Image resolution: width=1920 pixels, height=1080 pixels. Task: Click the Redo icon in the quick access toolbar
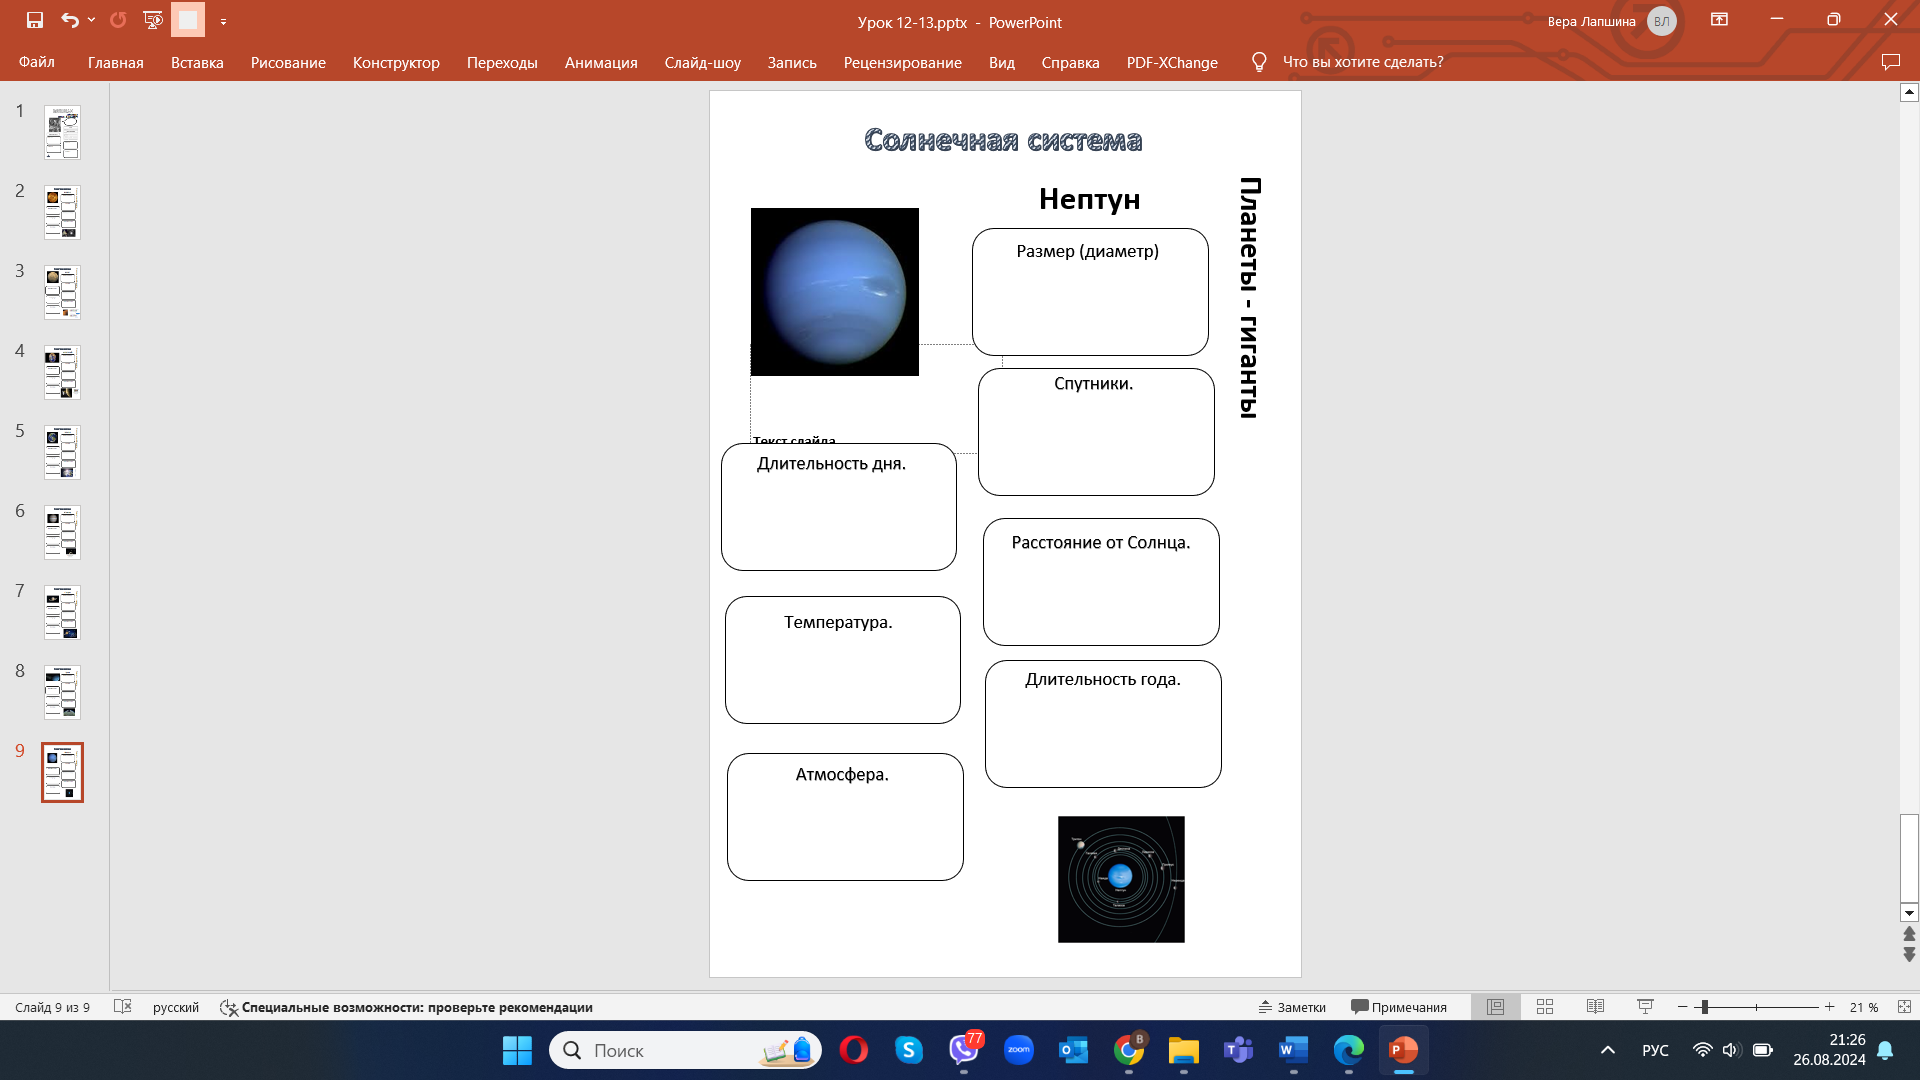(118, 20)
